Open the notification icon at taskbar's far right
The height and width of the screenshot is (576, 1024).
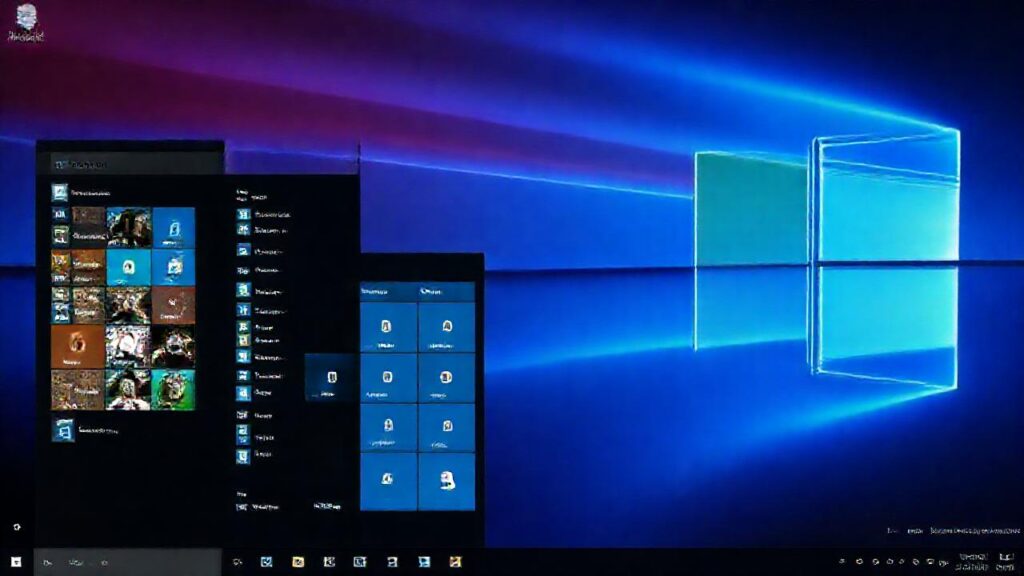pyautogui.click(x=1006, y=562)
